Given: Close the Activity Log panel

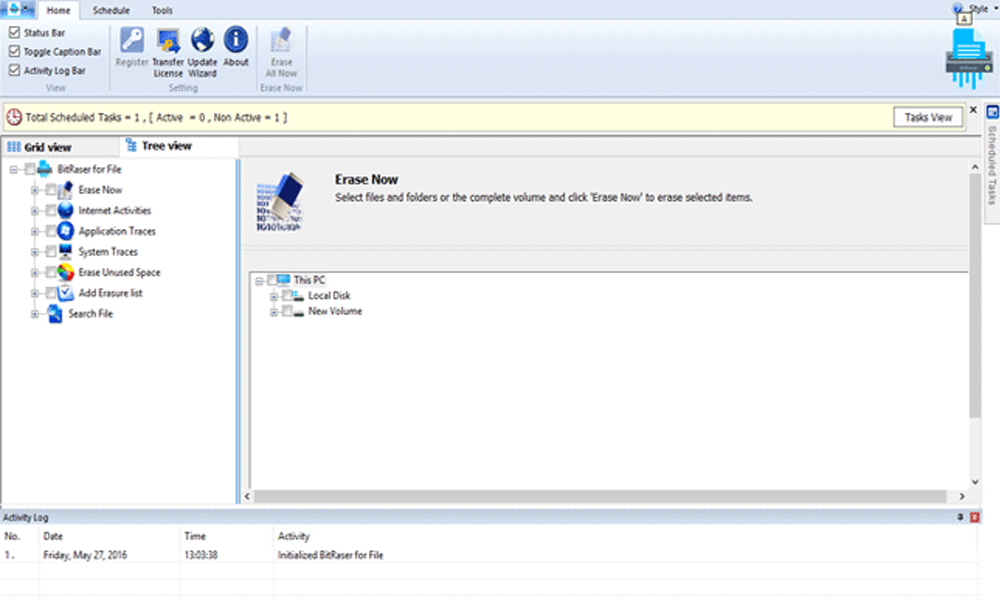Looking at the screenshot, I should tap(974, 517).
